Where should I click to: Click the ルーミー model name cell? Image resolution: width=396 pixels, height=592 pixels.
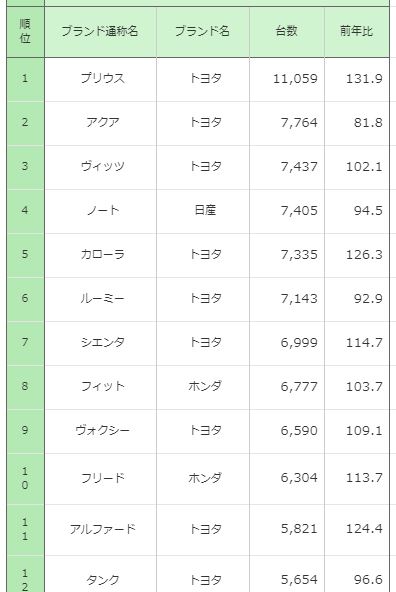pyautogui.click(x=100, y=299)
